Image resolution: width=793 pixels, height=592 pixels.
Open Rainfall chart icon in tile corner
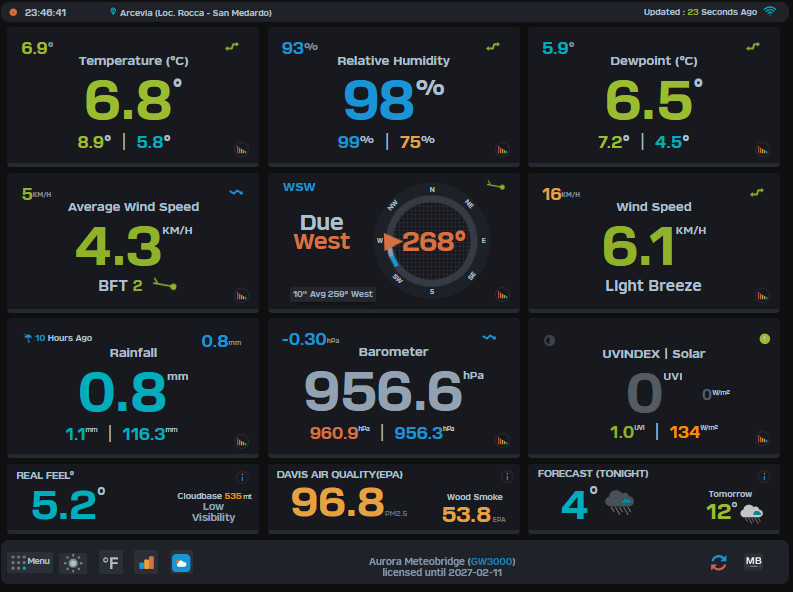coord(241,440)
